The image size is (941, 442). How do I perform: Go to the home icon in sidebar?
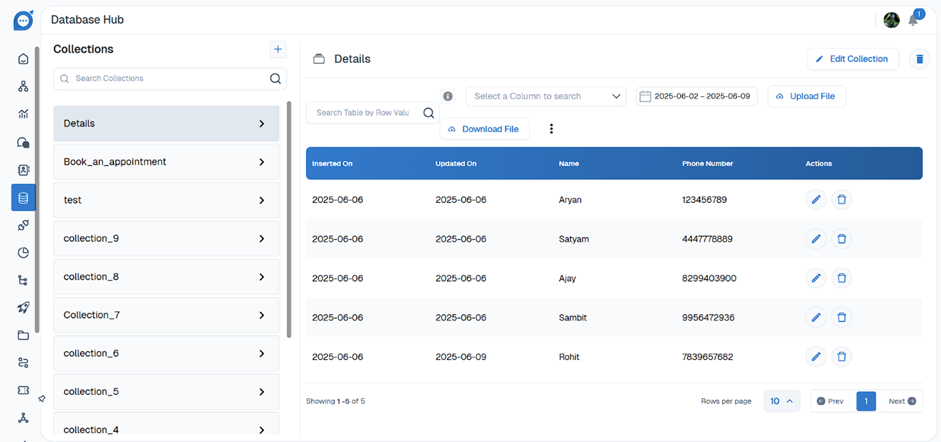pyautogui.click(x=23, y=59)
